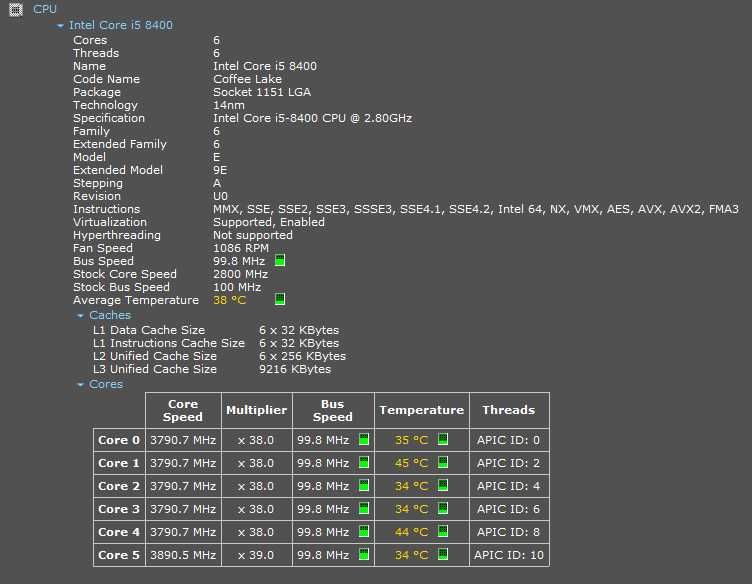Click the U0 revision value
The width and height of the screenshot is (752, 584).
coord(220,196)
